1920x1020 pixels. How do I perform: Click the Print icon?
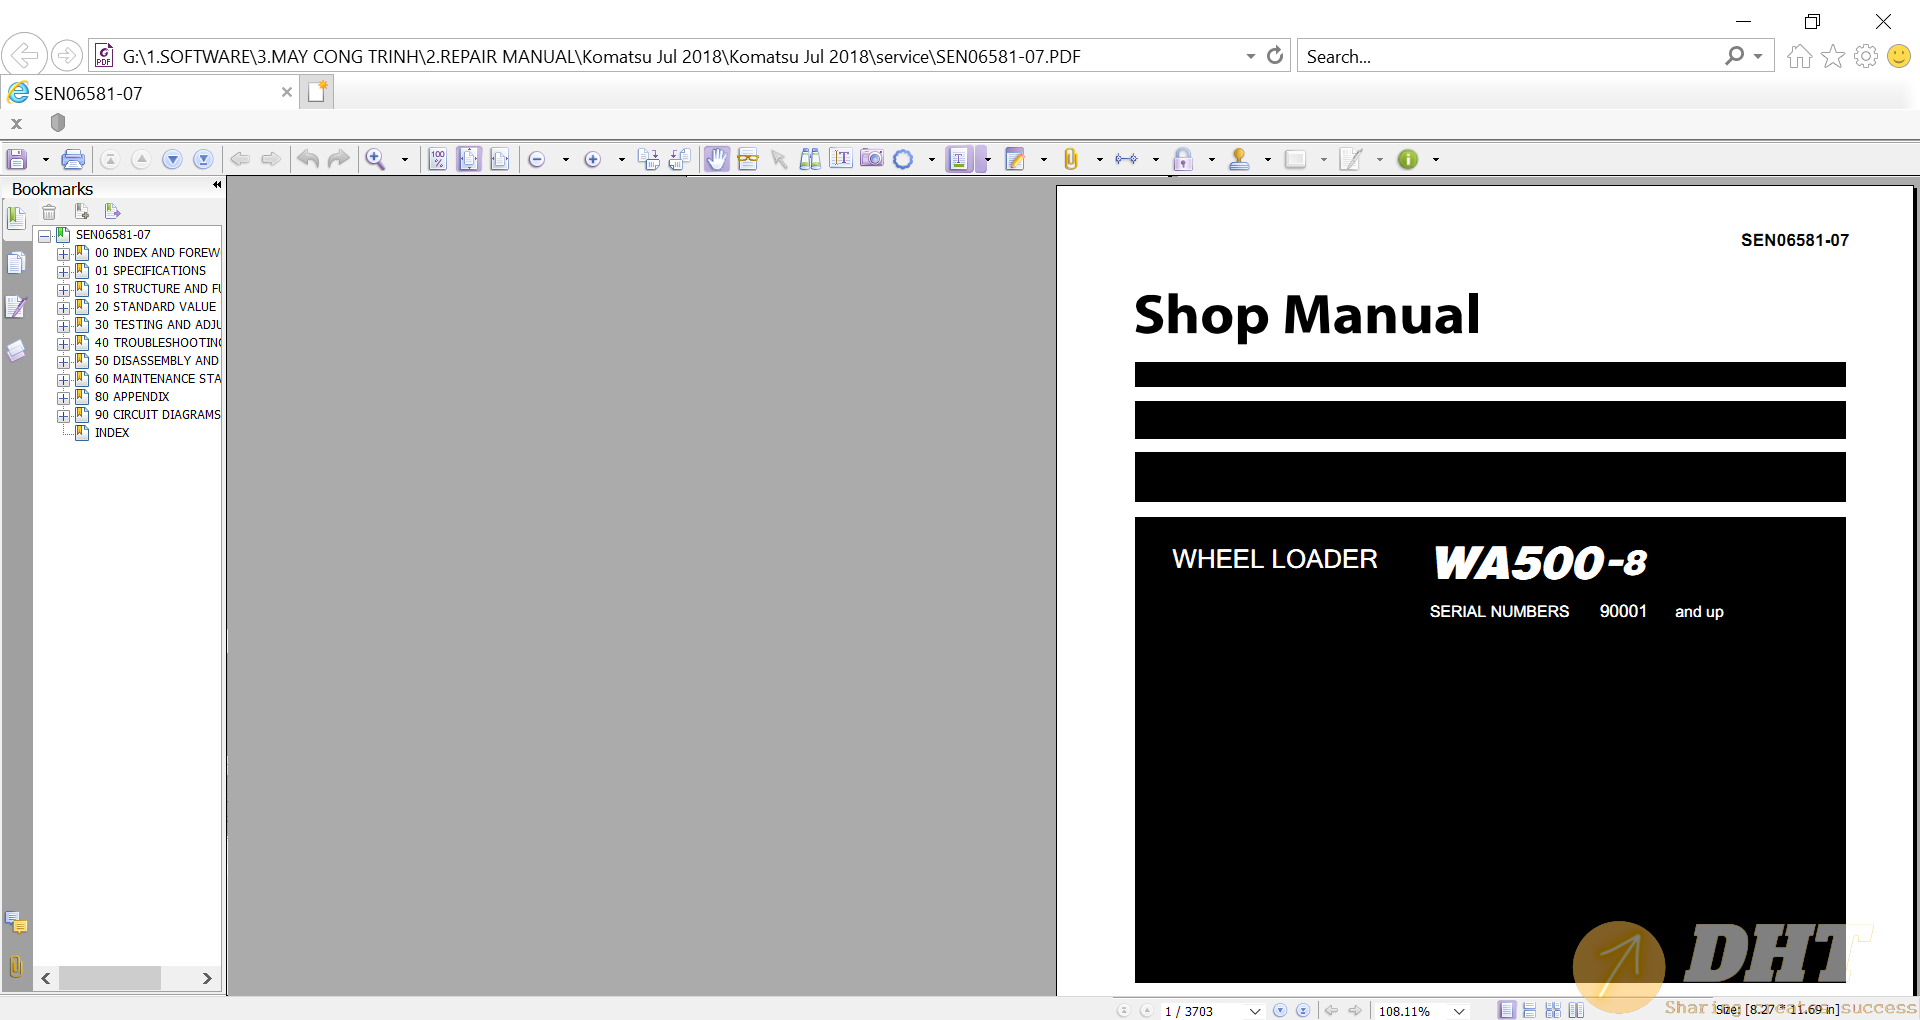pyautogui.click(x=73, y=159)
